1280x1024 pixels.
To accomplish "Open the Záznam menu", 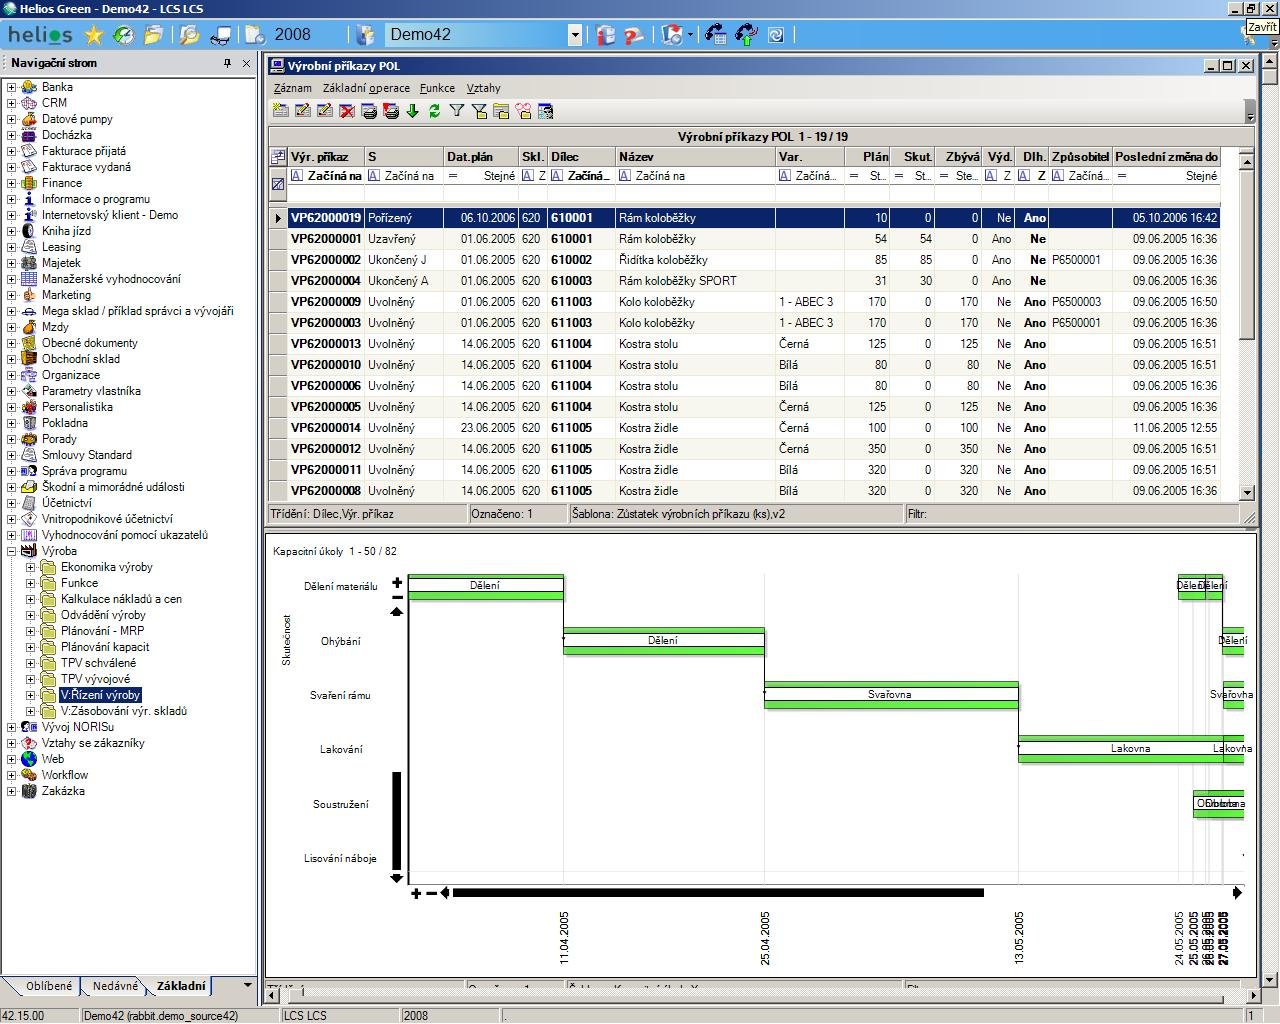I will pyautogui.click(x=293, y=88).
